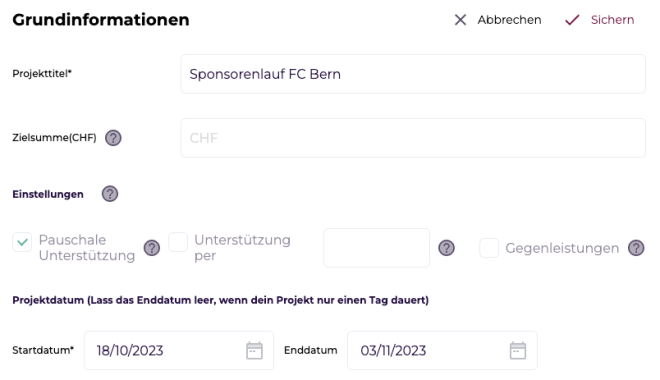Save changes with the Sichern button

(x=612, y=20)
